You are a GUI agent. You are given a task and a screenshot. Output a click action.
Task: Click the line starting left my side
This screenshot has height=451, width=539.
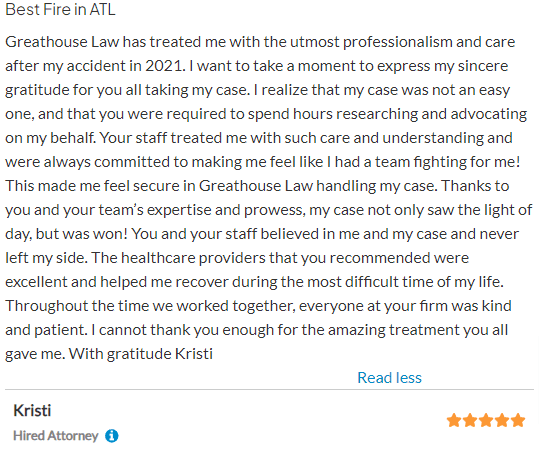click(237, 258)
